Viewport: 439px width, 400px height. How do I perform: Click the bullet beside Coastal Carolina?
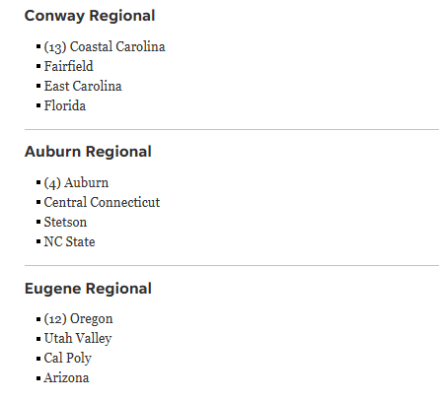38,47
